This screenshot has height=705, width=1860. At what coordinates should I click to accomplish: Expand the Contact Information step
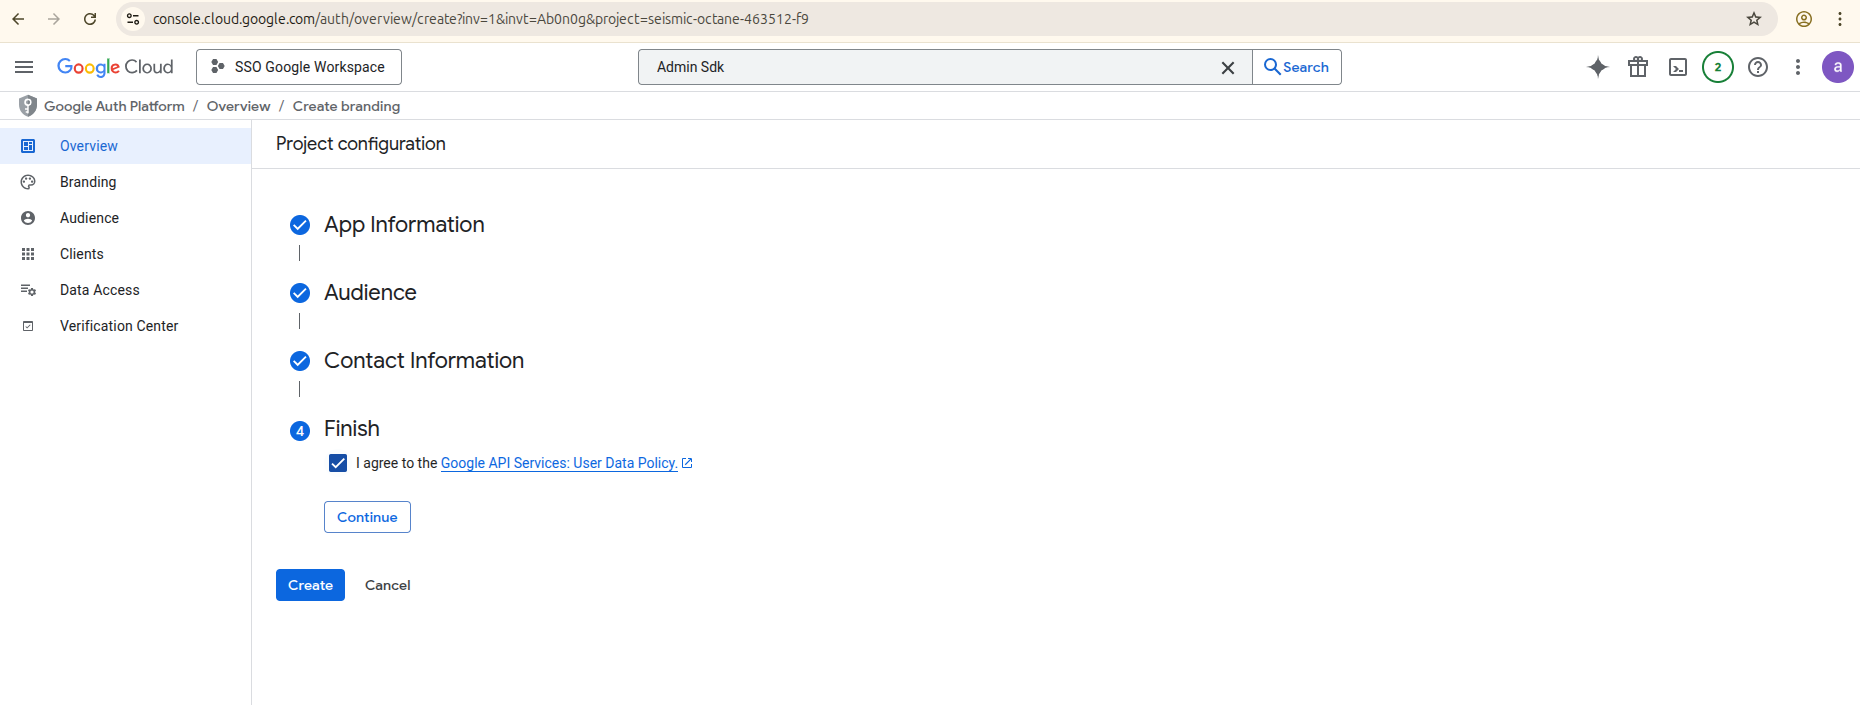423,361
